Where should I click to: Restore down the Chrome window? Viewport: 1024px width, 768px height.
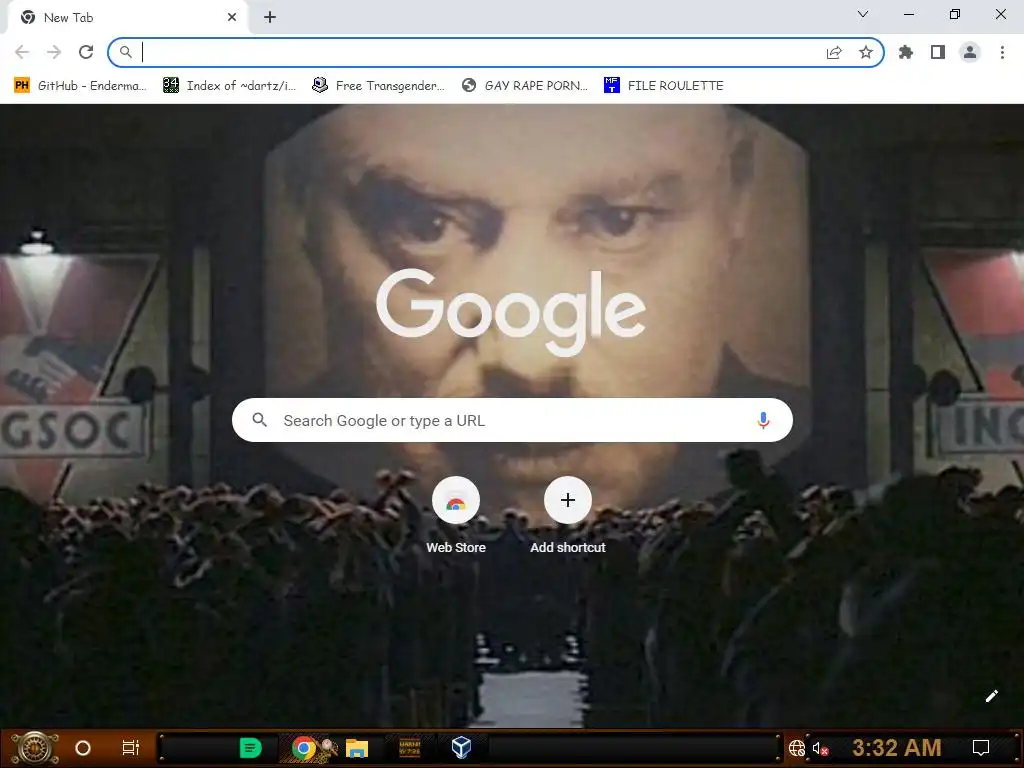(955, 14)
